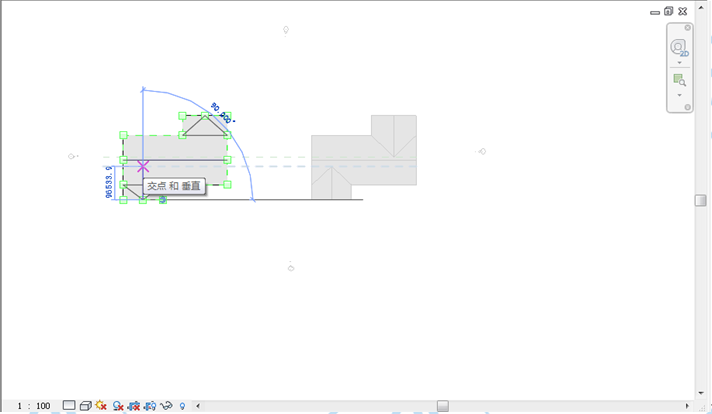Click the vertical scrollbar thumb
Viewport: 712px width, 414px height.
[701, 200]
